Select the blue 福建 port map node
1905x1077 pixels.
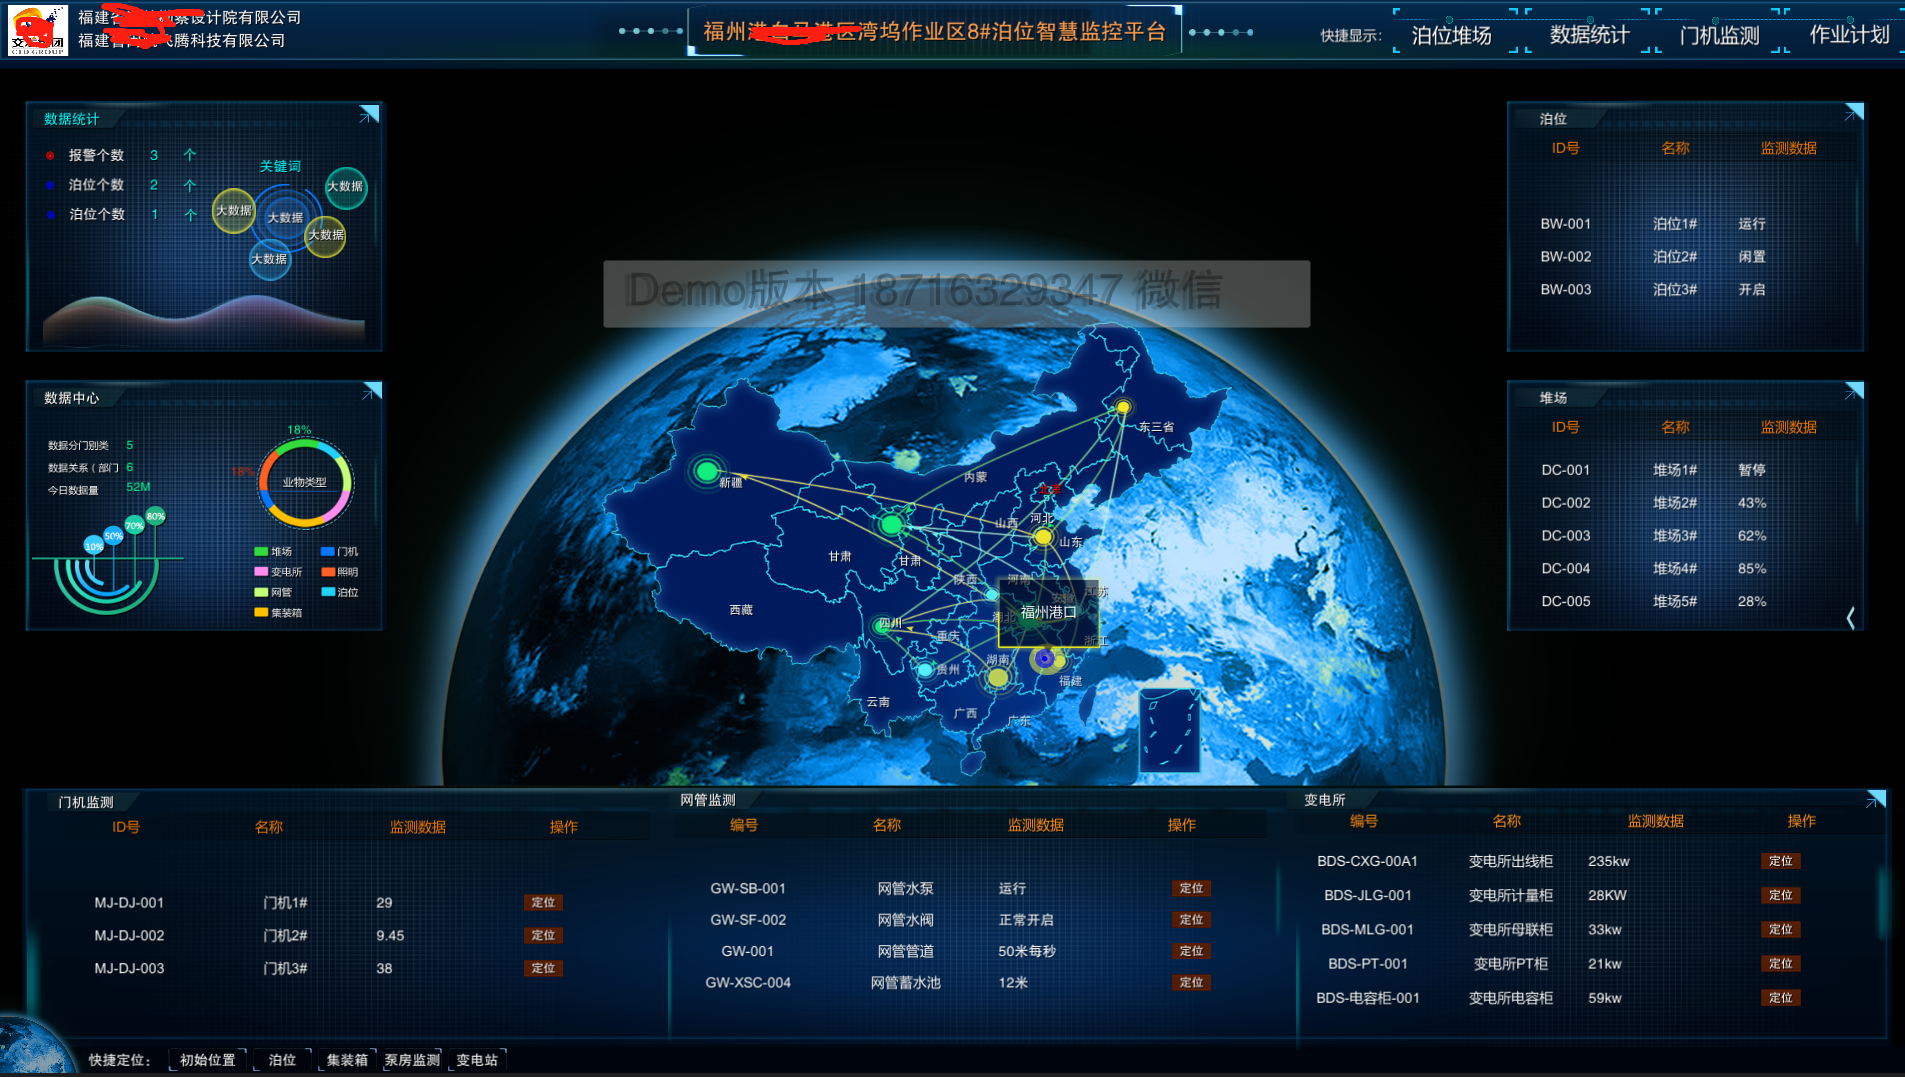pos(1044,658)
